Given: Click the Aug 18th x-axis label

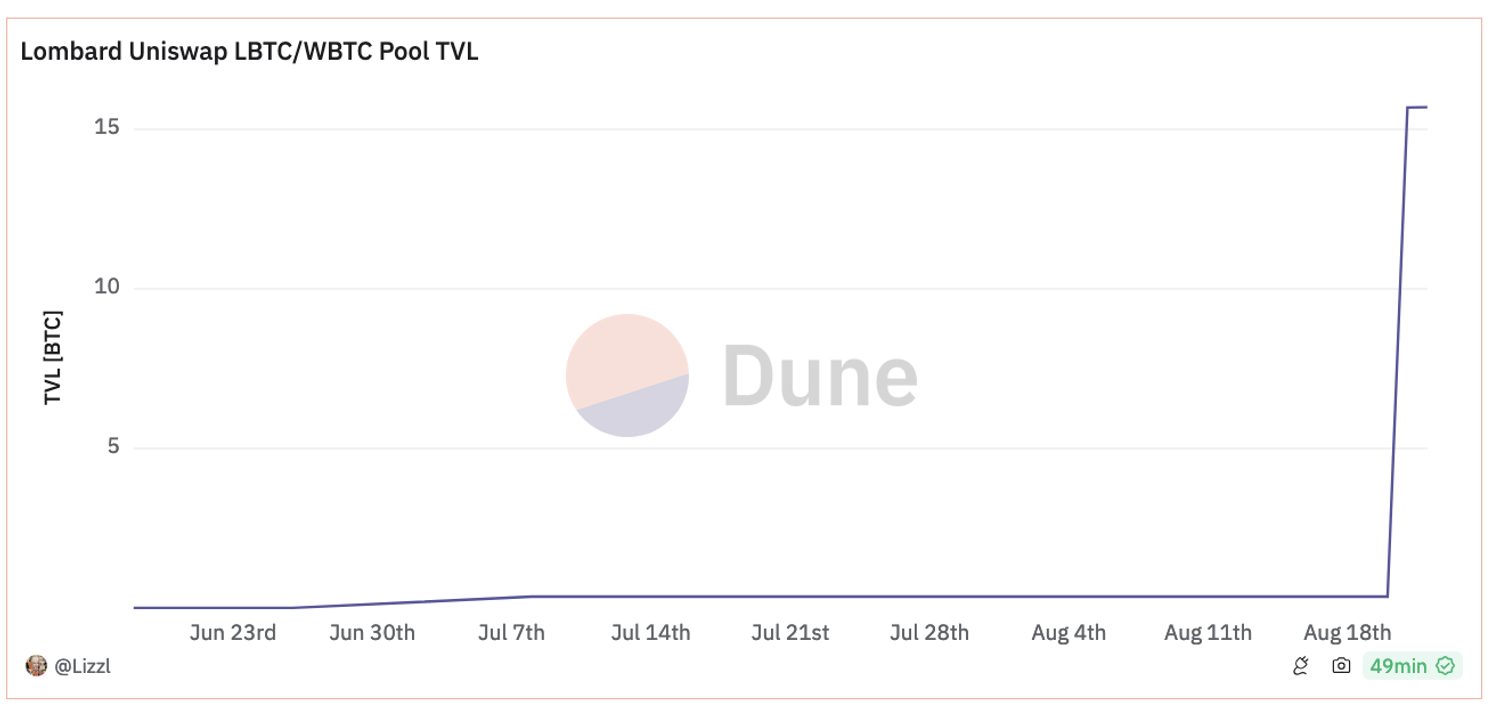Looking at the screenshot, I should [1347, 633].
